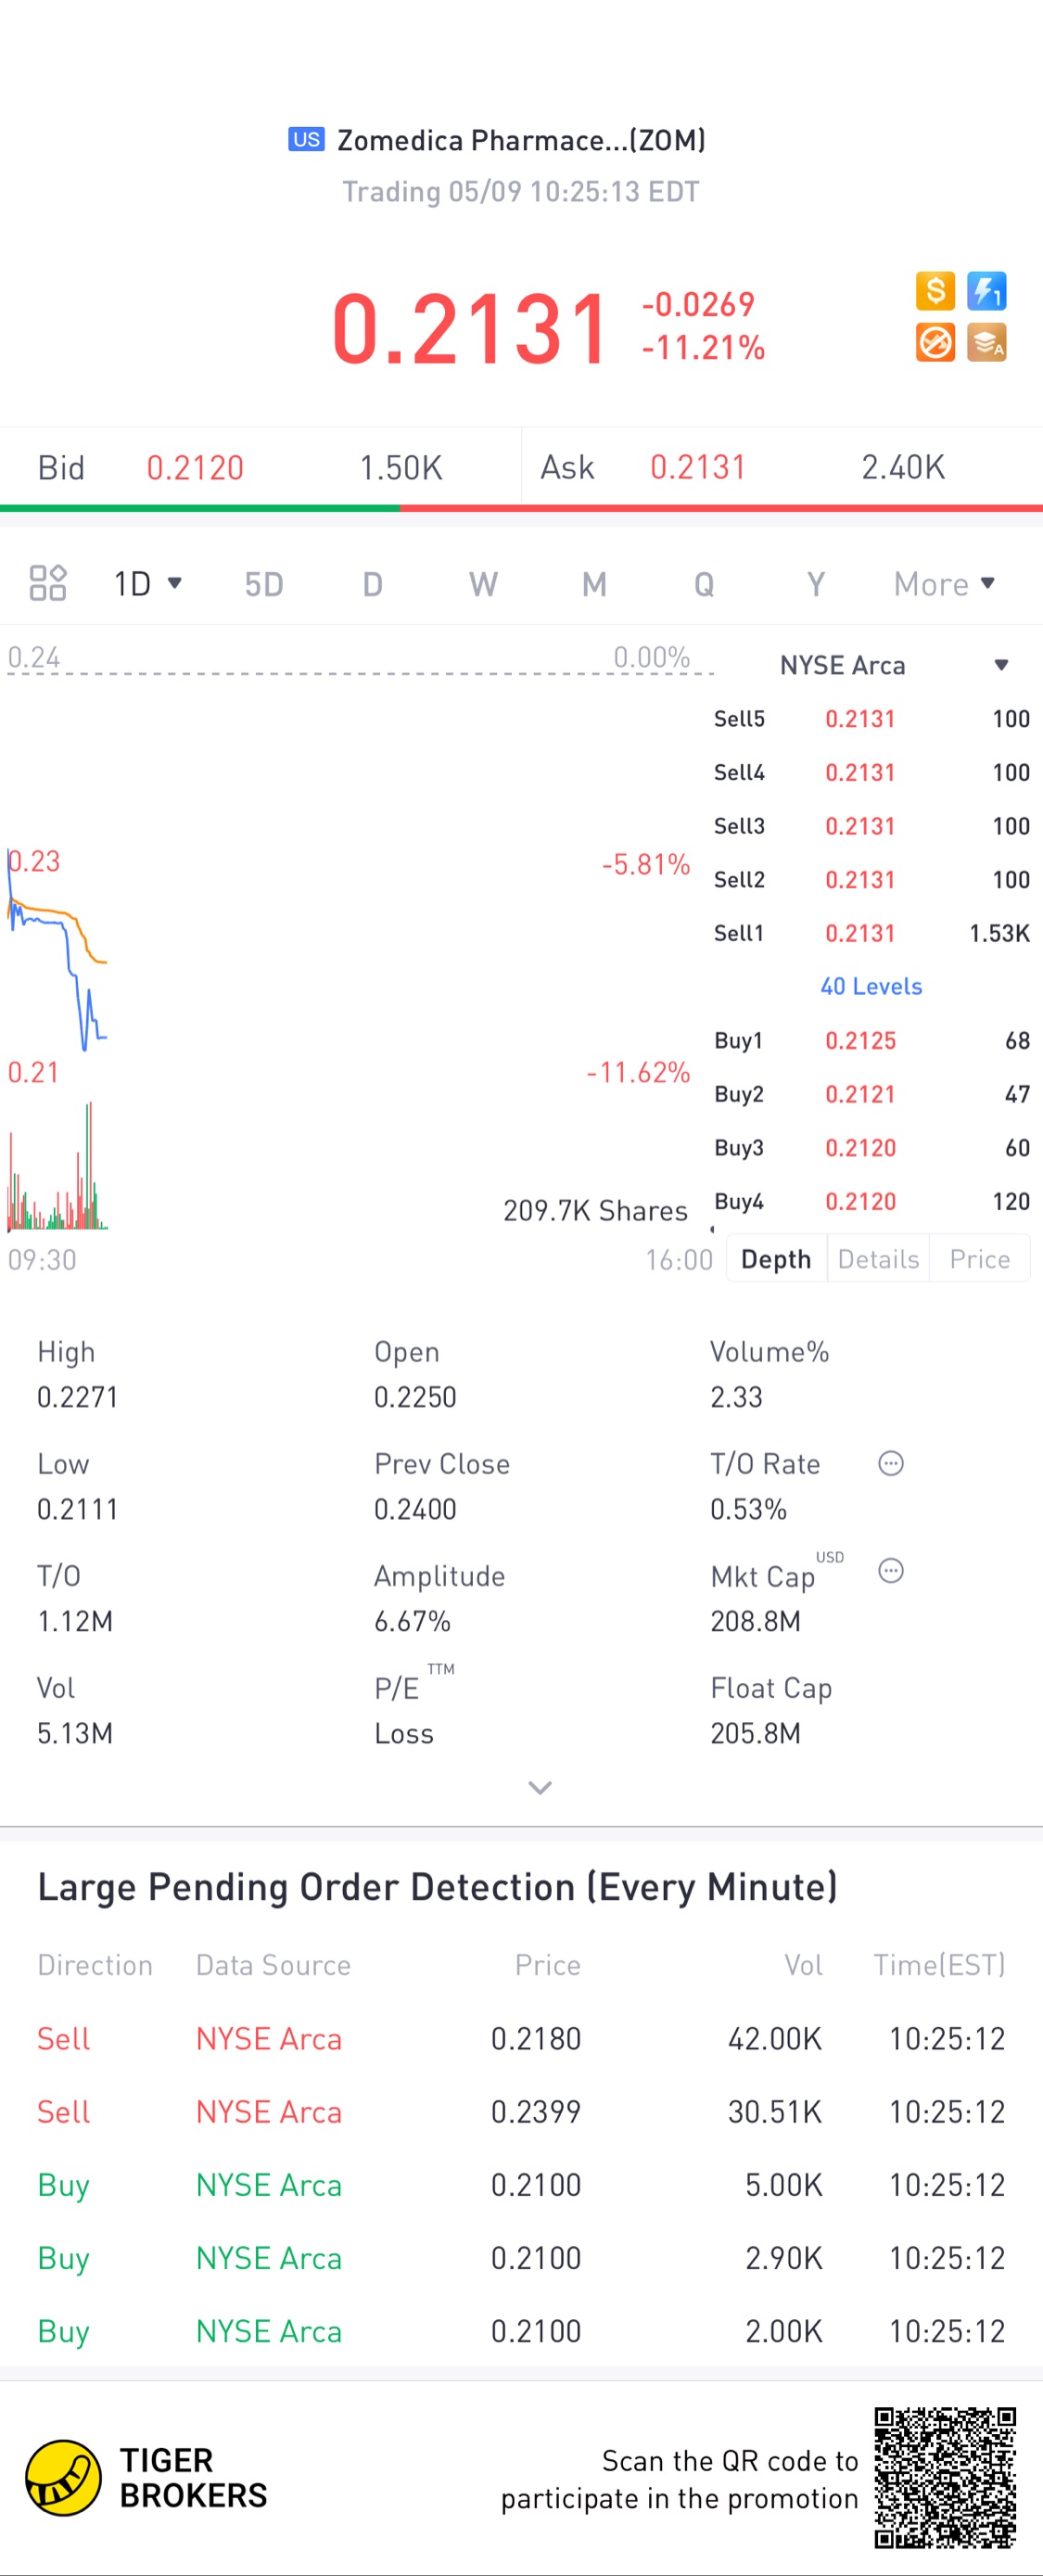Tap the blue lightning bolt icon

(986, 291)
